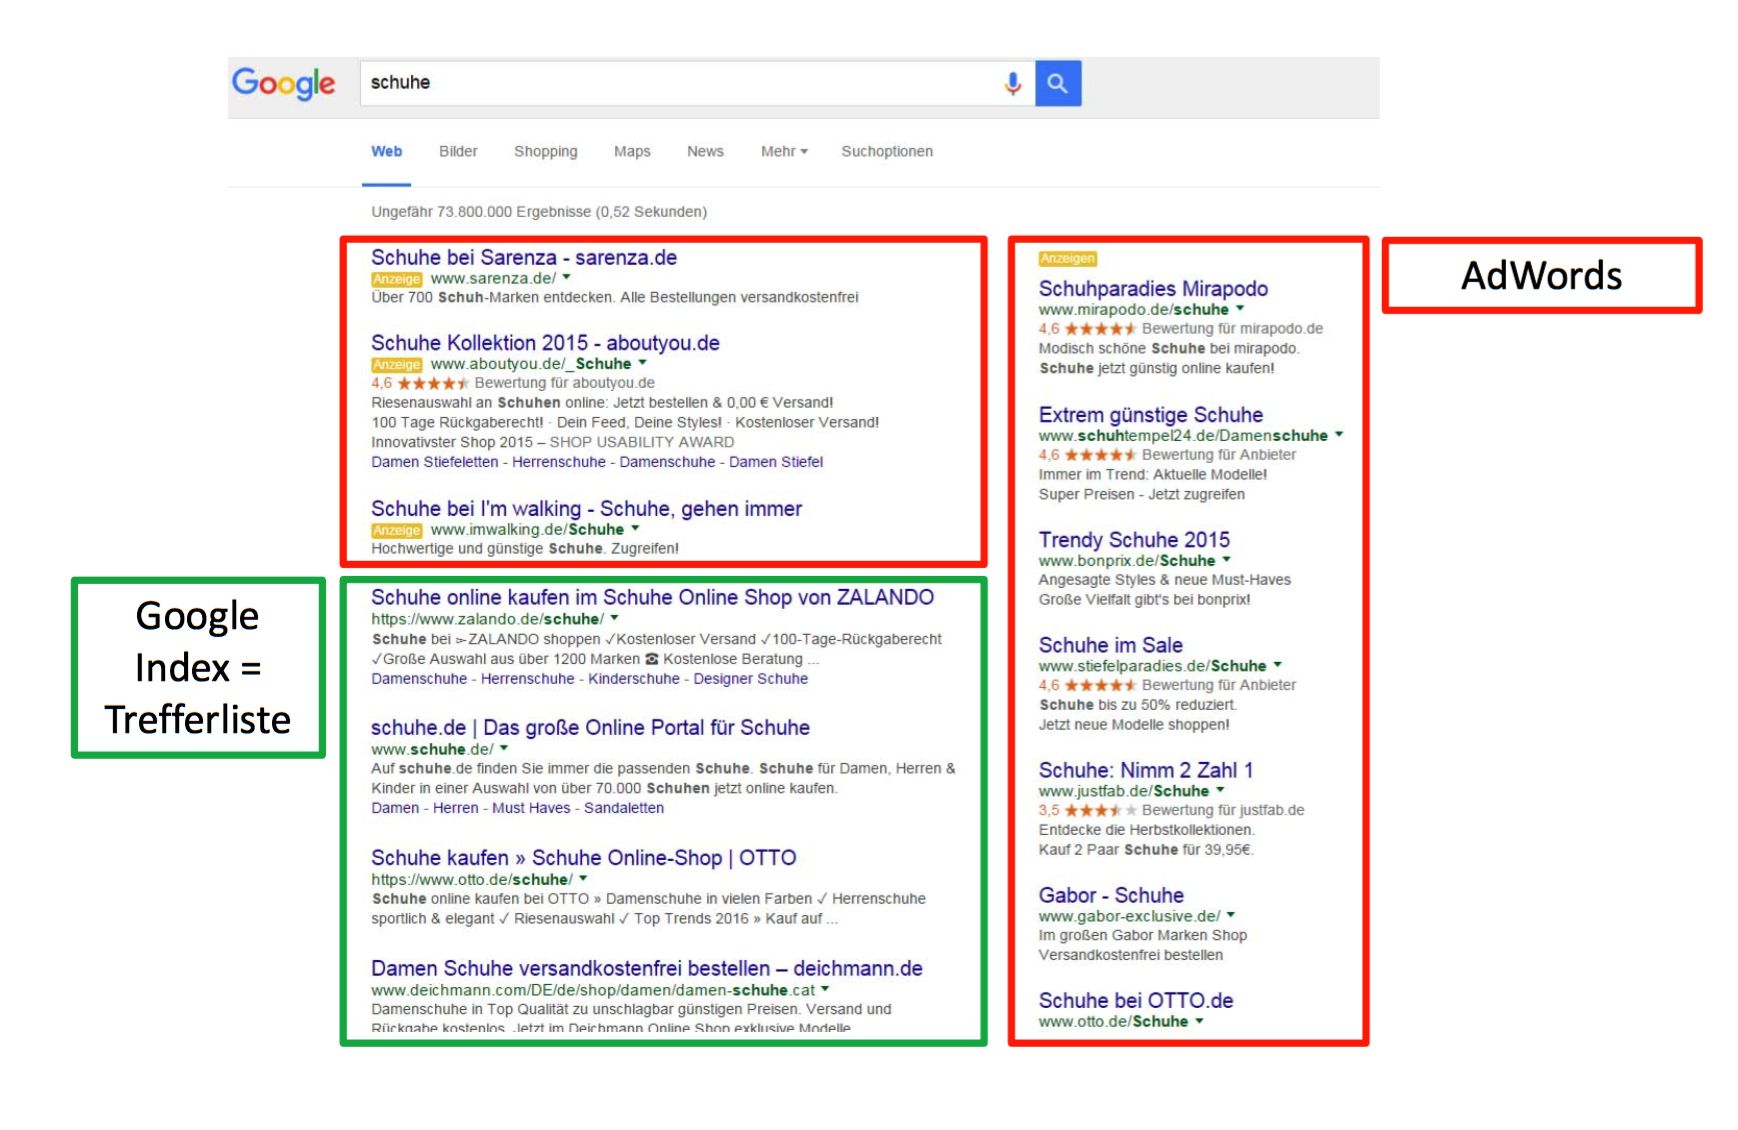Expand the Mehr dropdown menu
Screen dimensions: 1738x1130
[x=784, y=151]
